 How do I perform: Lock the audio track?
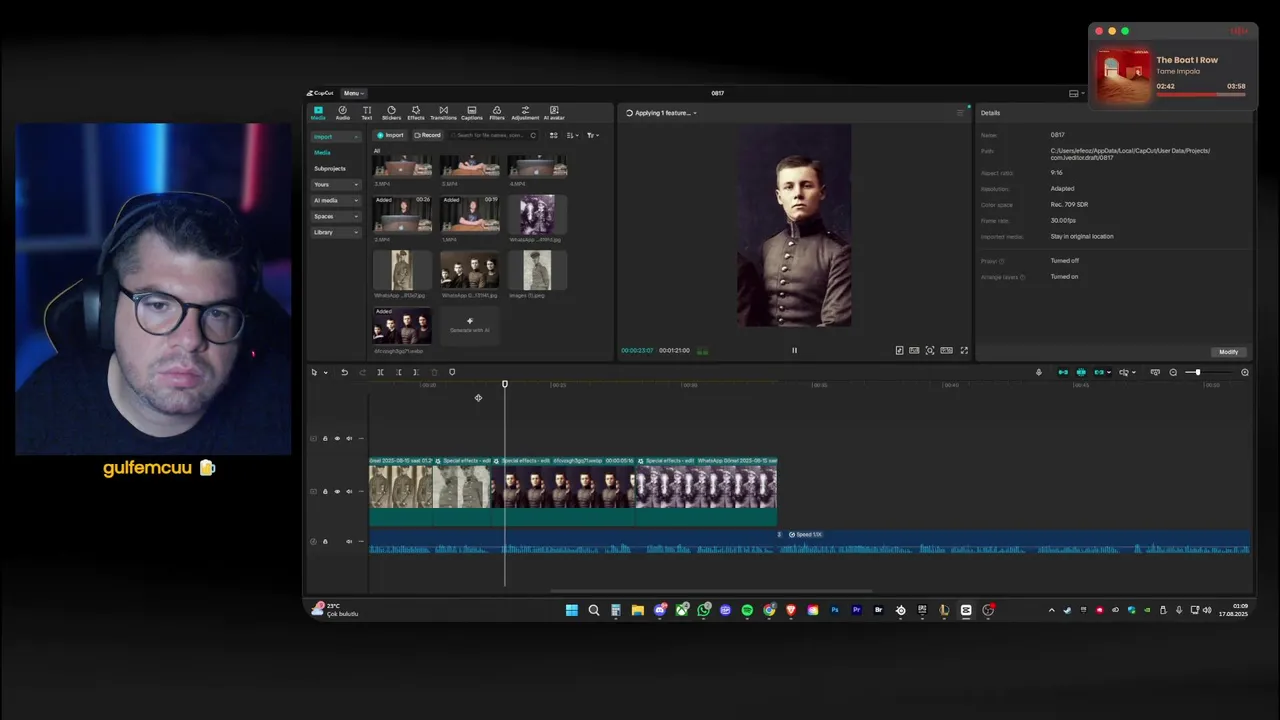click(325, 541)
